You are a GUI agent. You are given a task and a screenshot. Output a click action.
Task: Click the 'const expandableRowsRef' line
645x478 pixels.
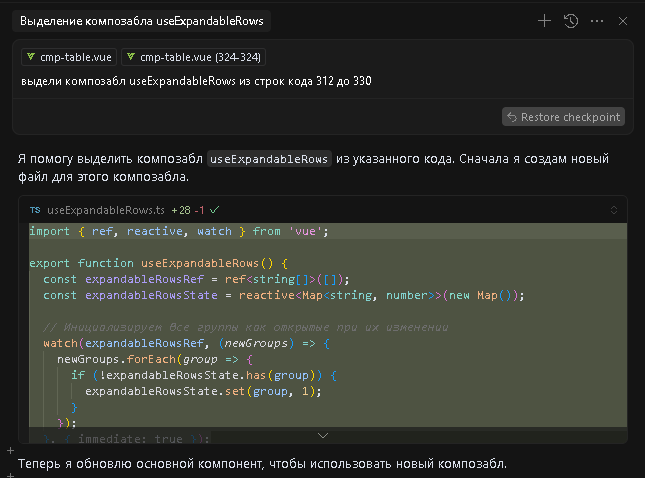tap(196, 279)
